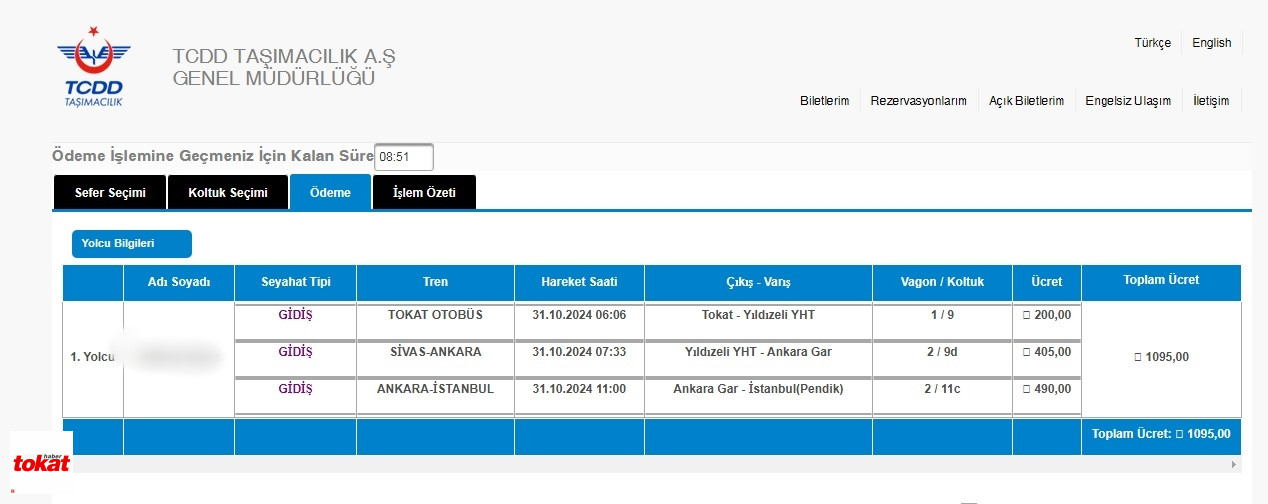The width and height of the screenshot is (1268, 504).
Task: Click the TCDD TAŞIMACILIK A.Ş GENEL MÜDÜRLÜĞÜ title
Action: click(284, 66)
